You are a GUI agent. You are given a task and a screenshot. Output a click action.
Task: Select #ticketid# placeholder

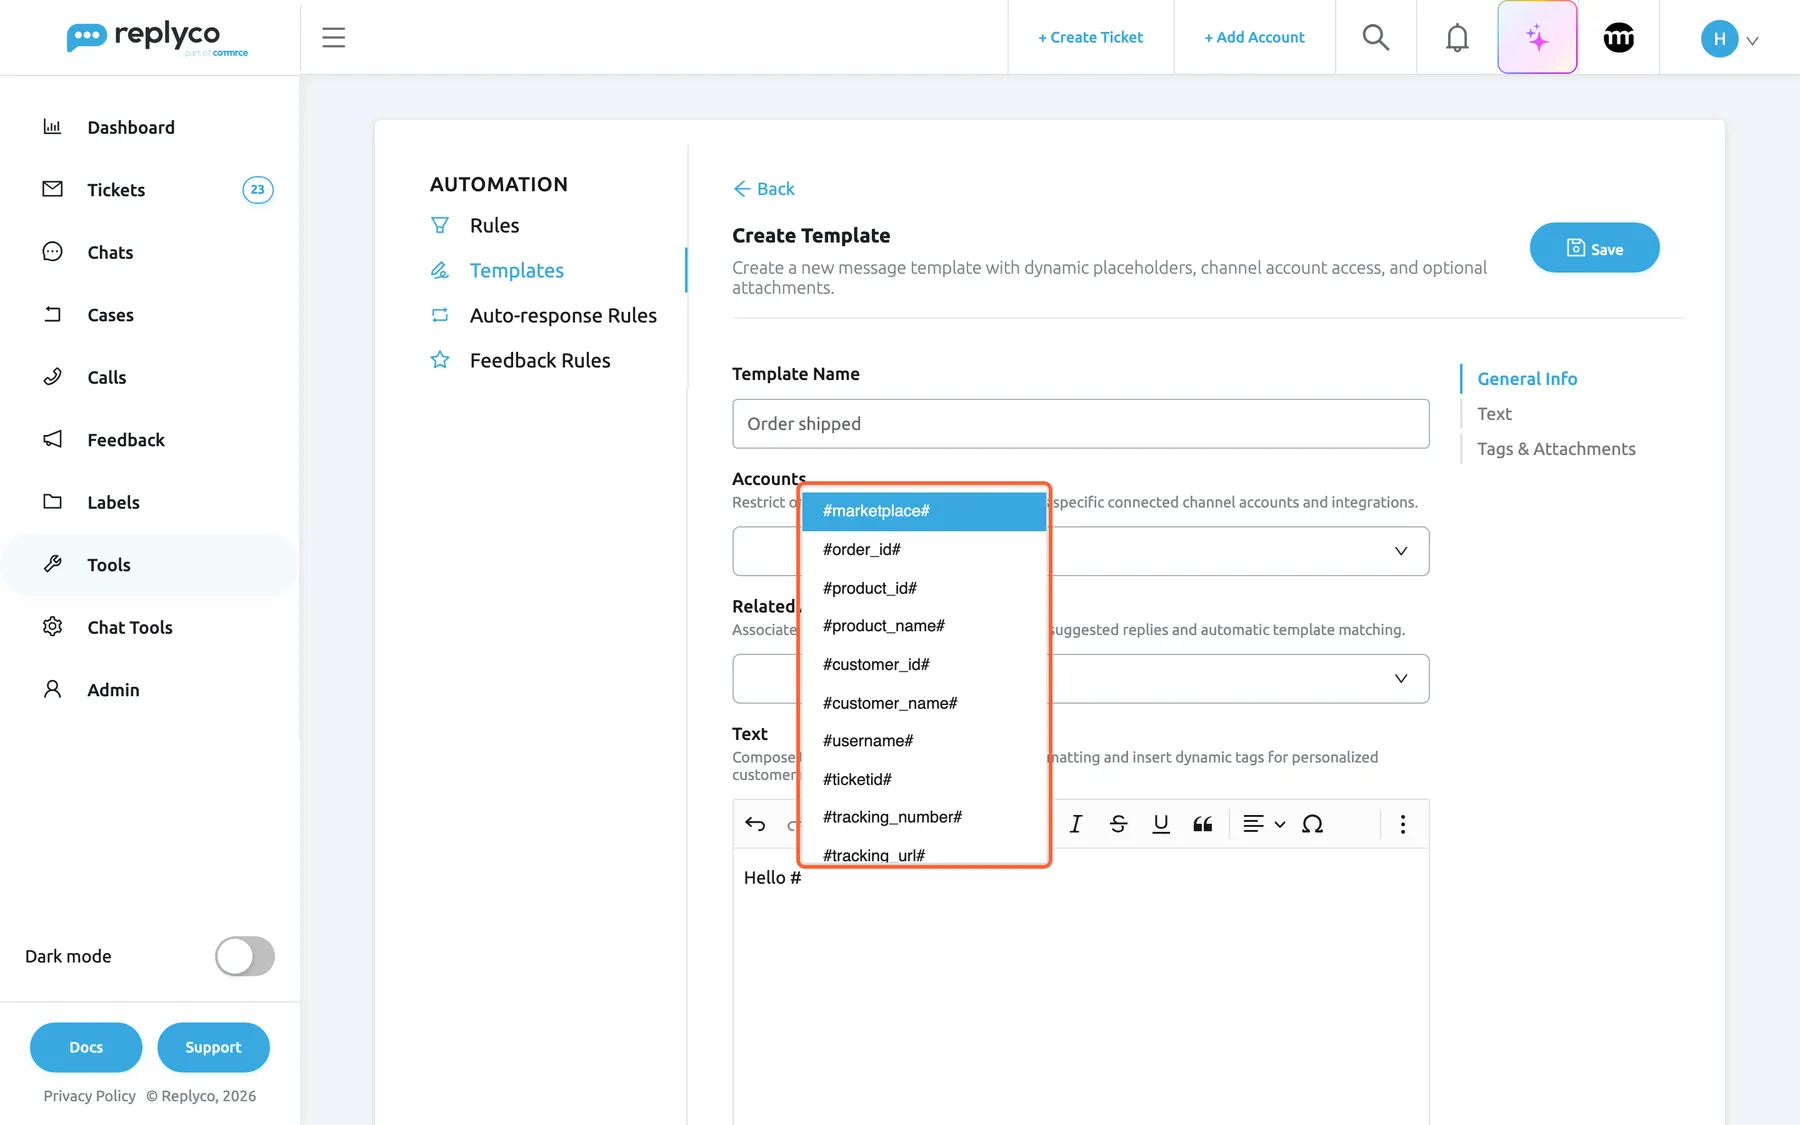point(924,779)
